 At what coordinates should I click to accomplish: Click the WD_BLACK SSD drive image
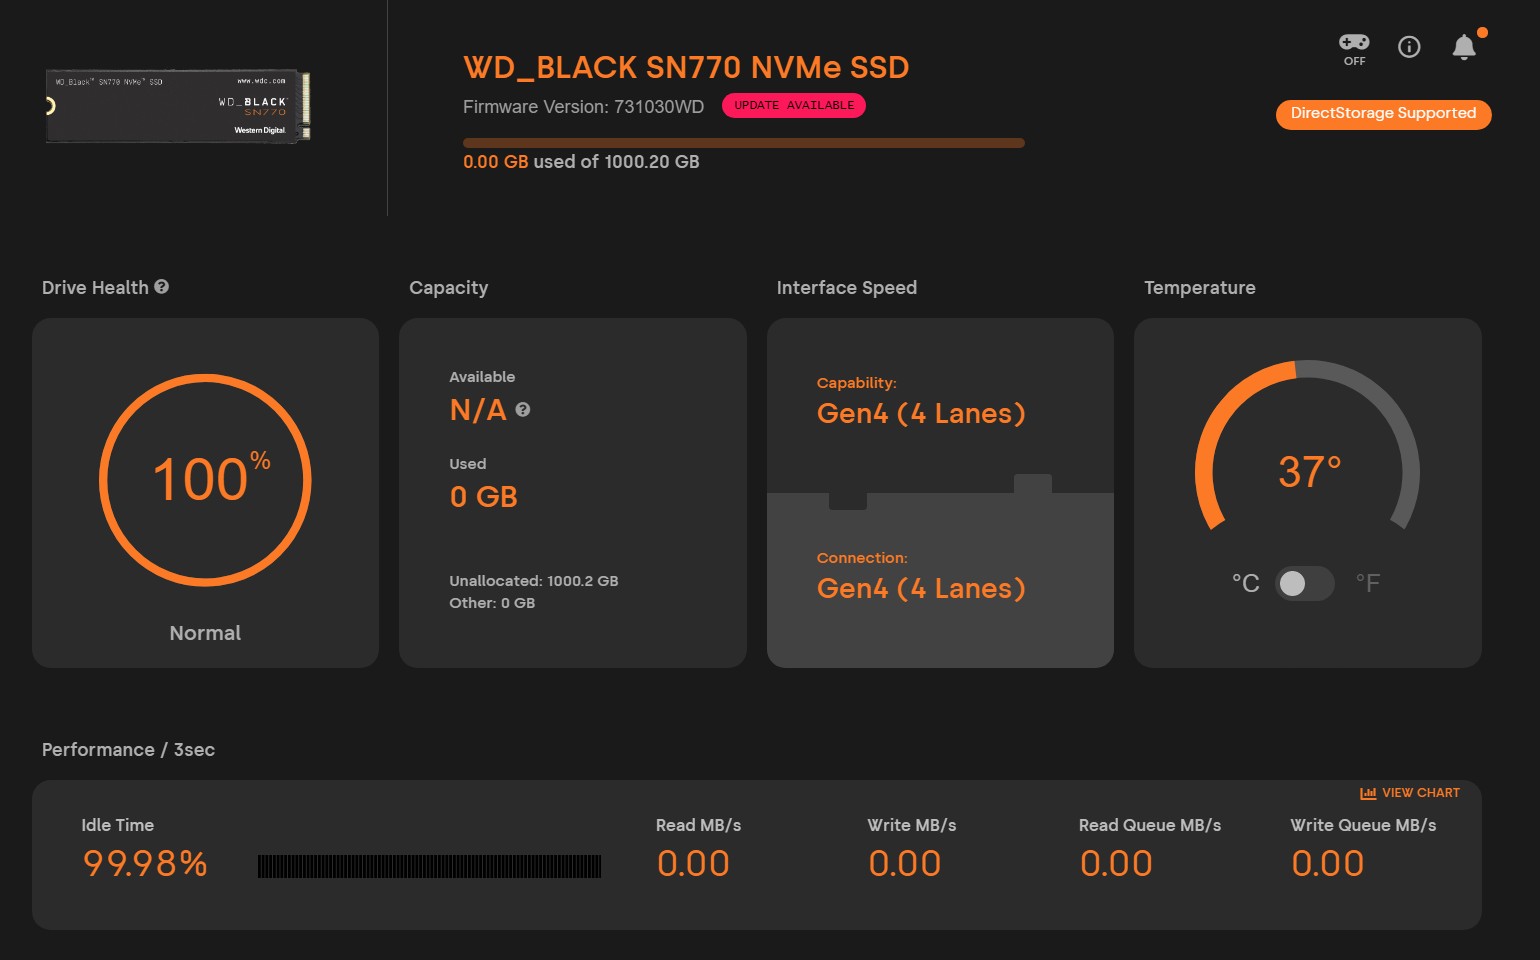click(178, 106)
